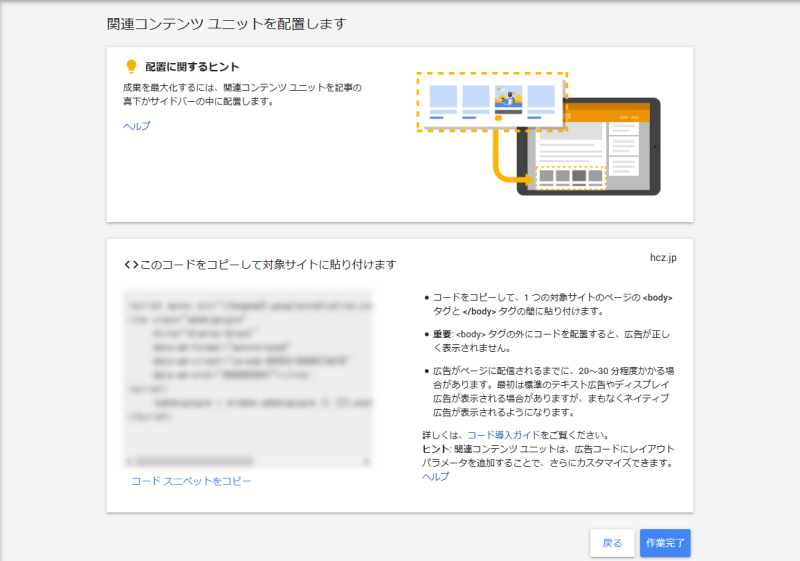Click the 20～30 分程度 delivery note text

click(554, 391)
